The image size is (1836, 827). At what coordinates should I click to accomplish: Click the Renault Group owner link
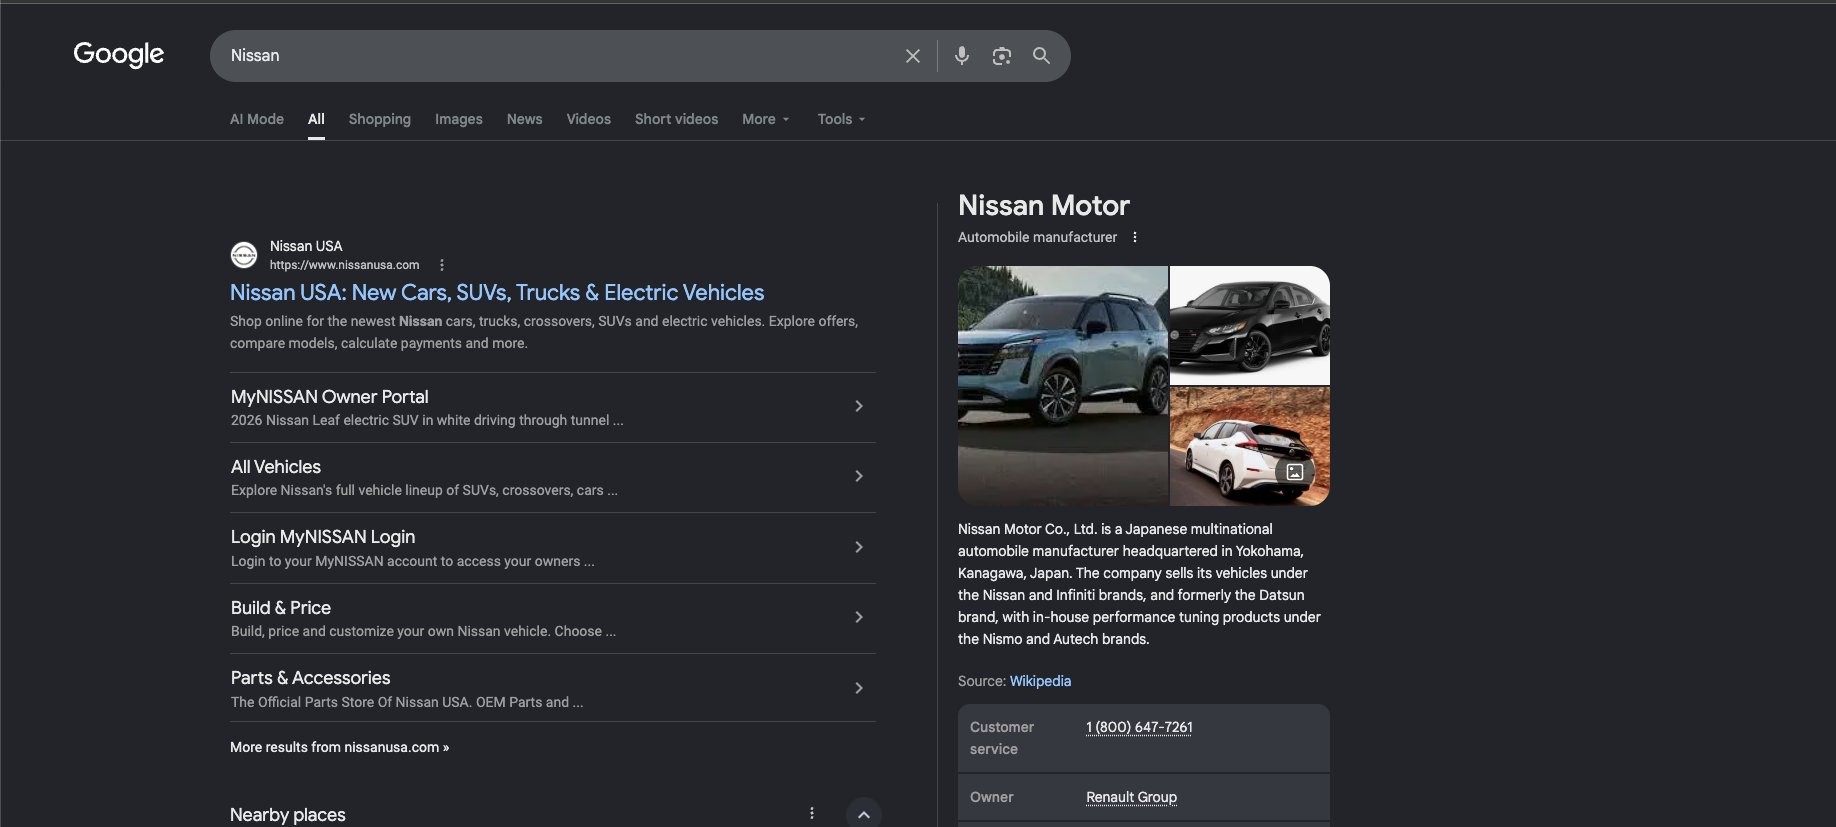1131,797
